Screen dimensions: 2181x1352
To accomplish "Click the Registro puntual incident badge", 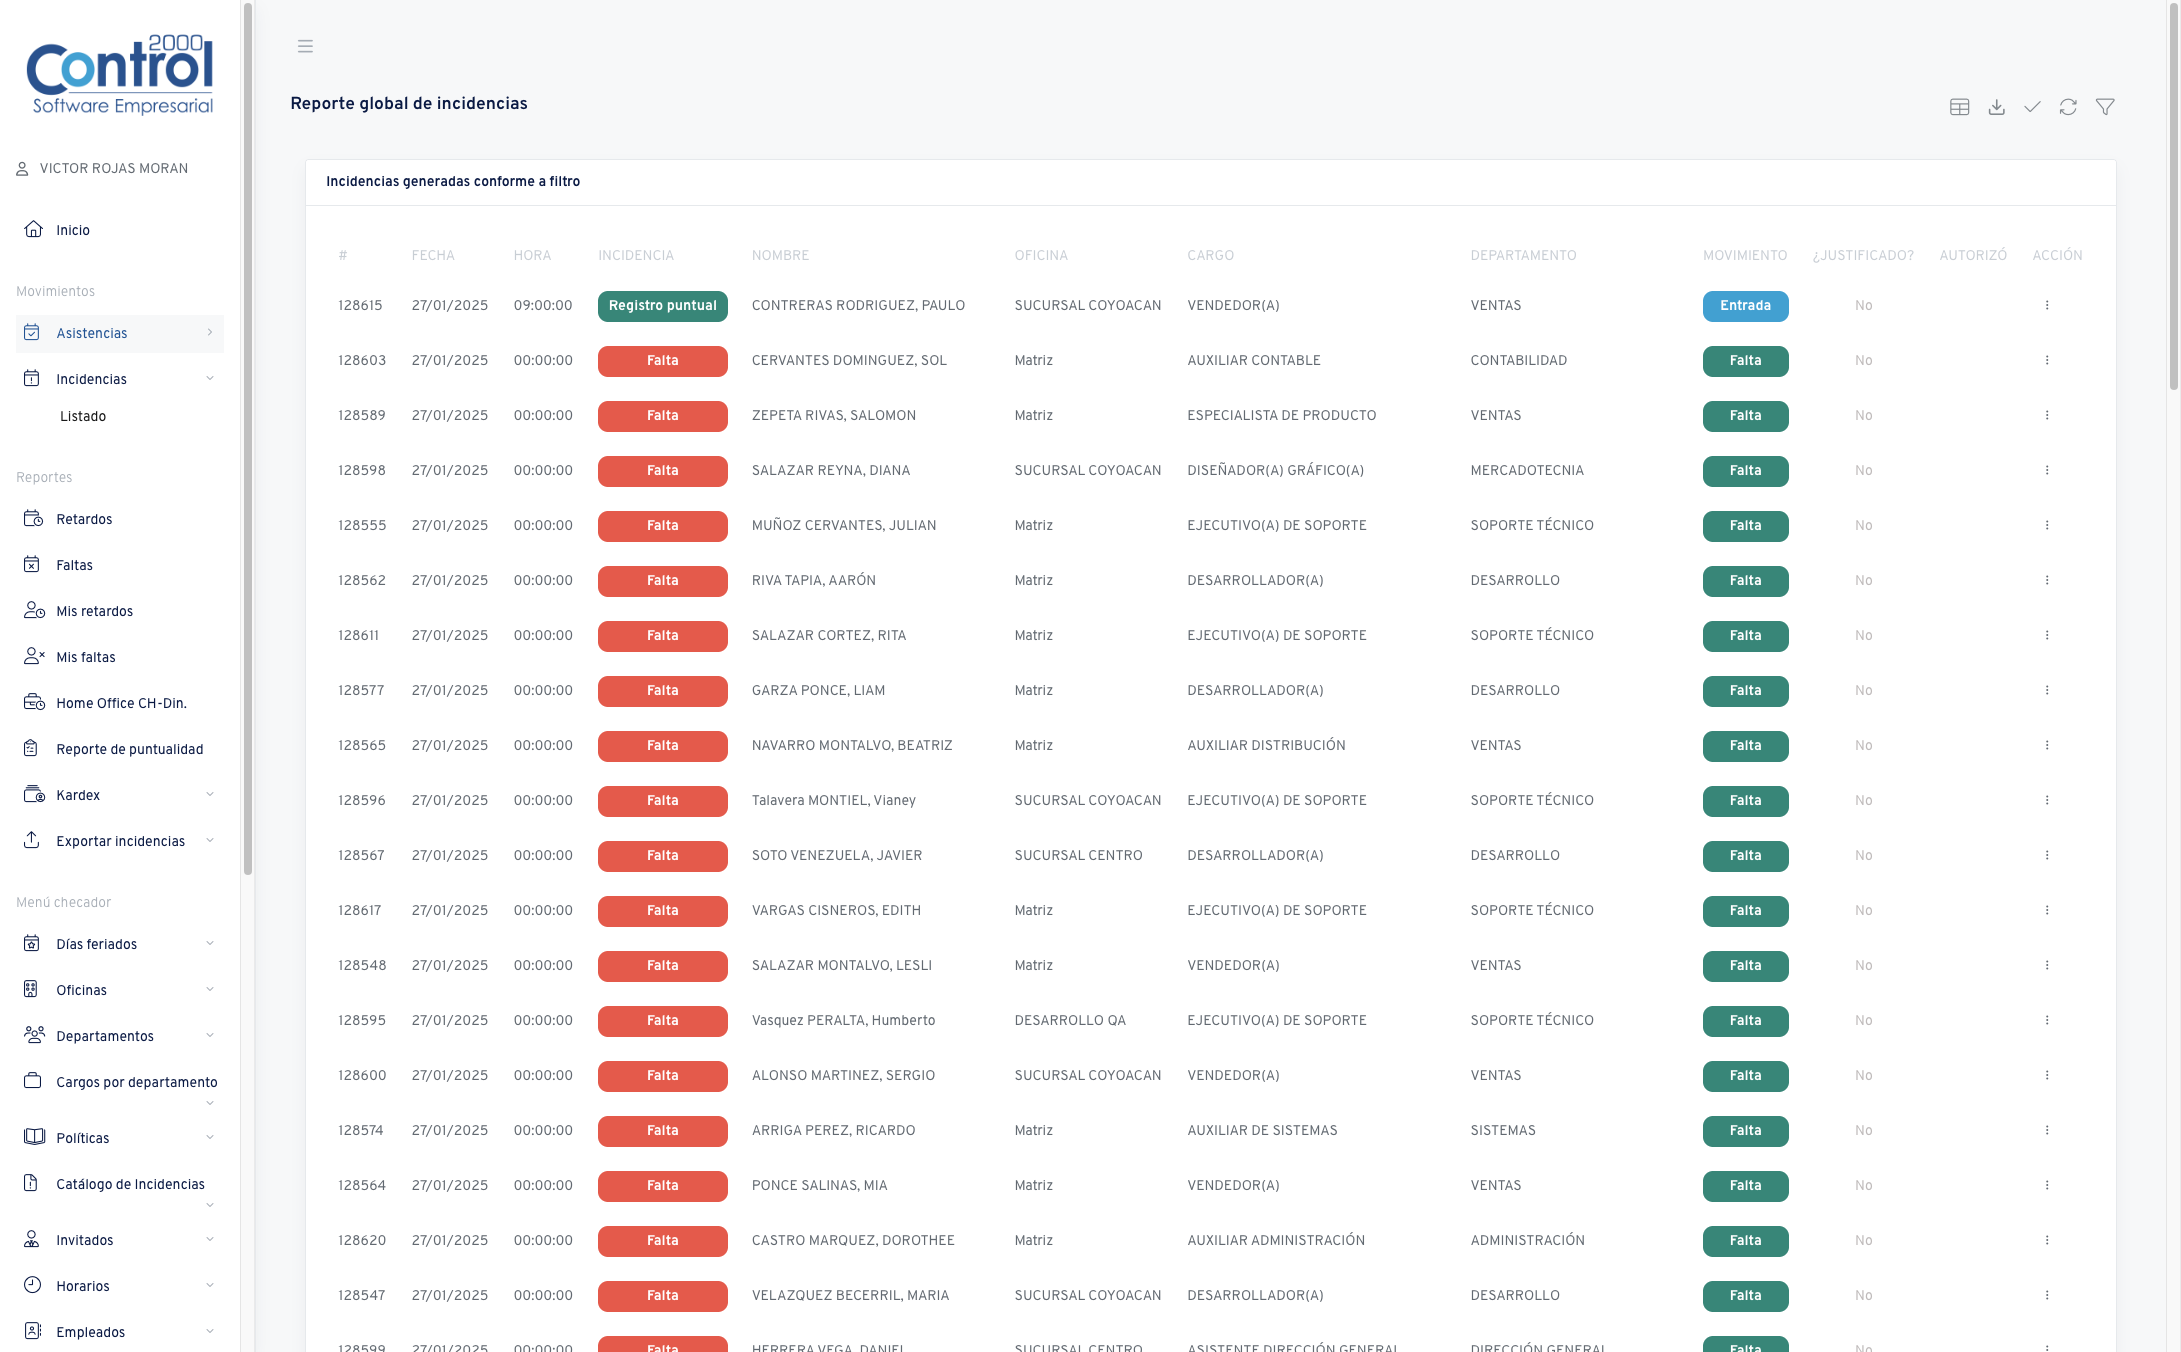I will point(662,306).
